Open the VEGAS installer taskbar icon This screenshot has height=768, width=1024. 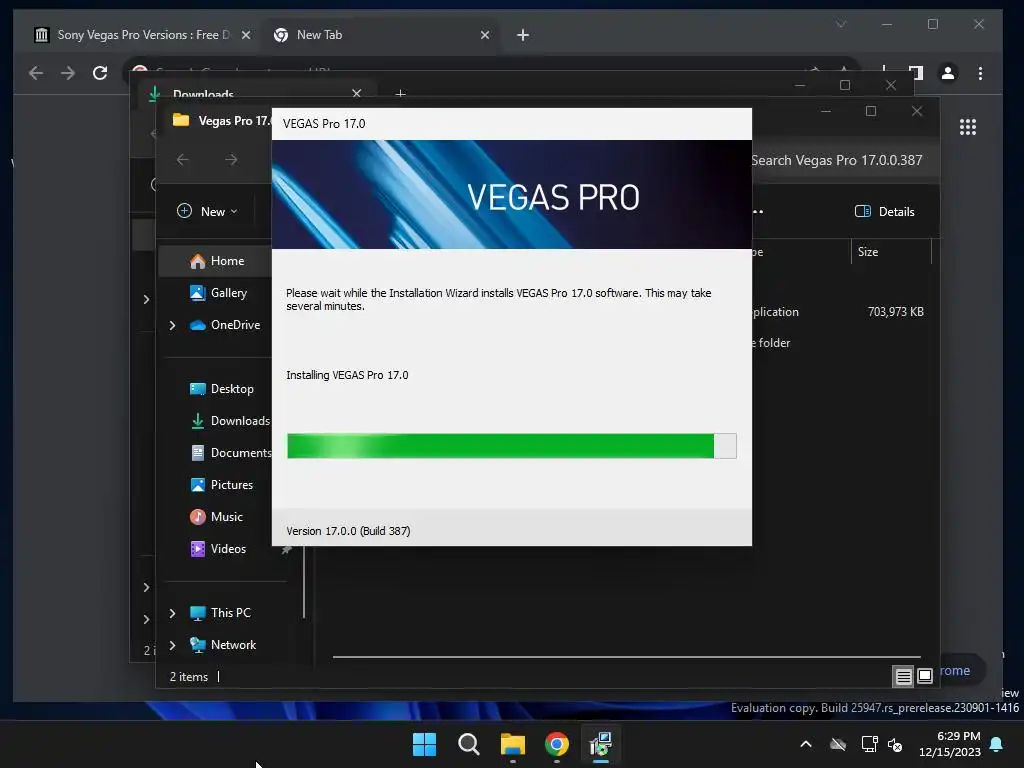click(x=600, y=744)
